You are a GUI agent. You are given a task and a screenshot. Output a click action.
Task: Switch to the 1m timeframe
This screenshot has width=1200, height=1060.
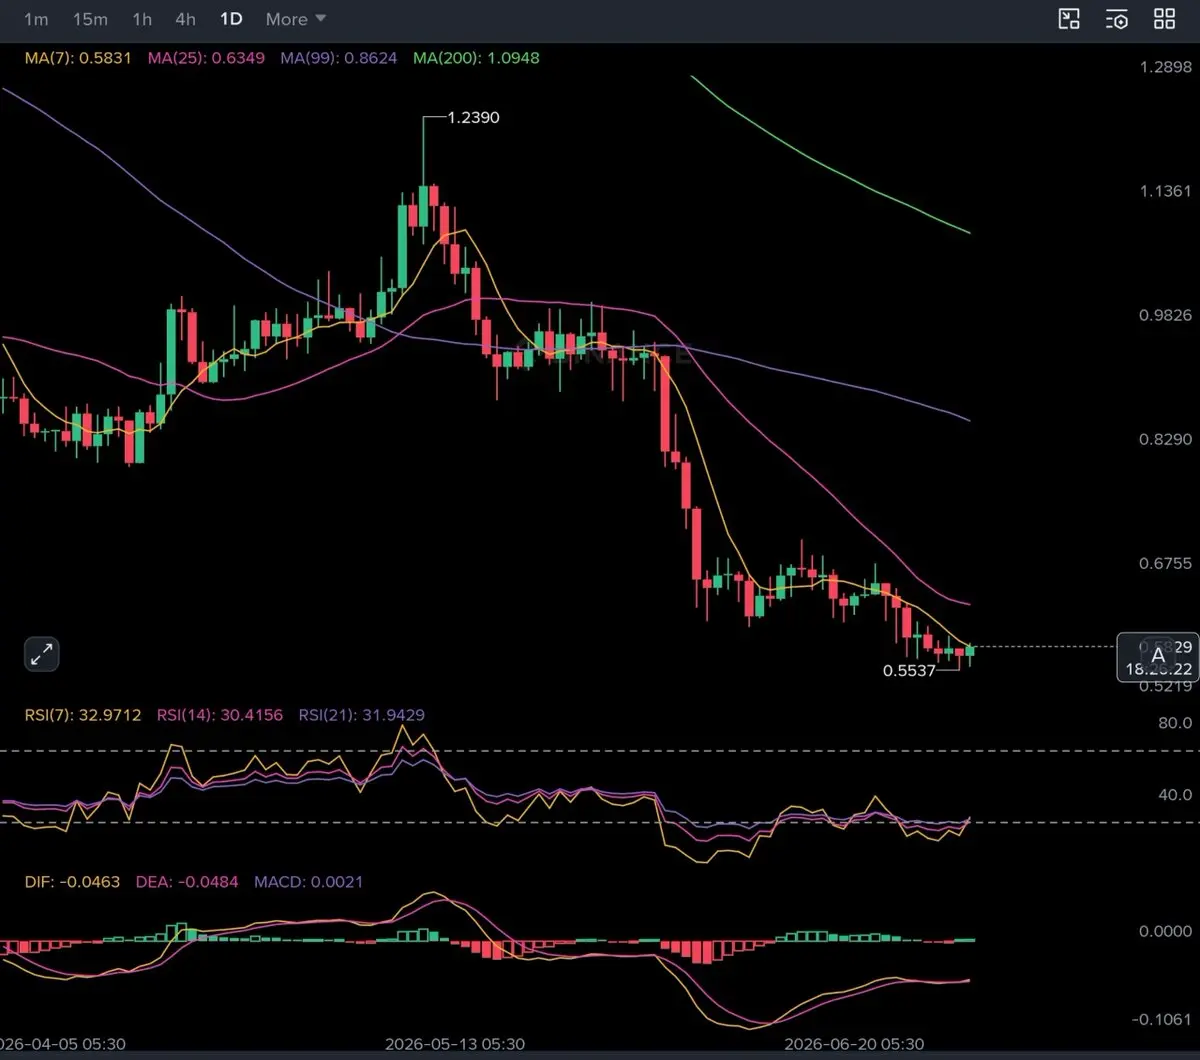point(36,19)
